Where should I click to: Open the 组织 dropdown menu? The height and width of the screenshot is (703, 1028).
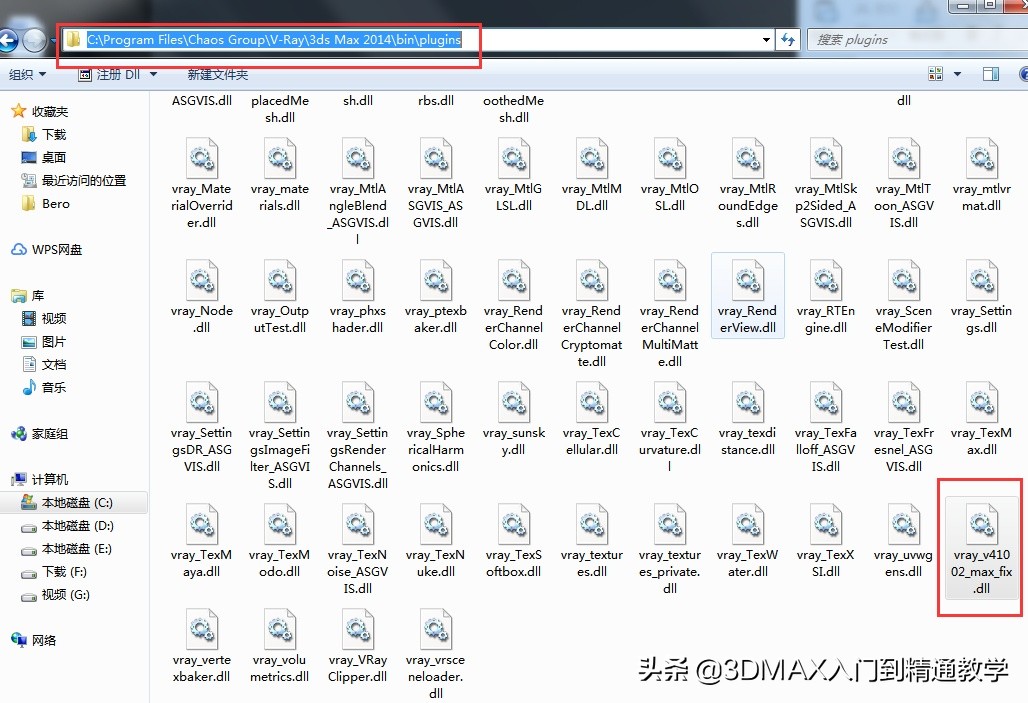click(27, 75)
